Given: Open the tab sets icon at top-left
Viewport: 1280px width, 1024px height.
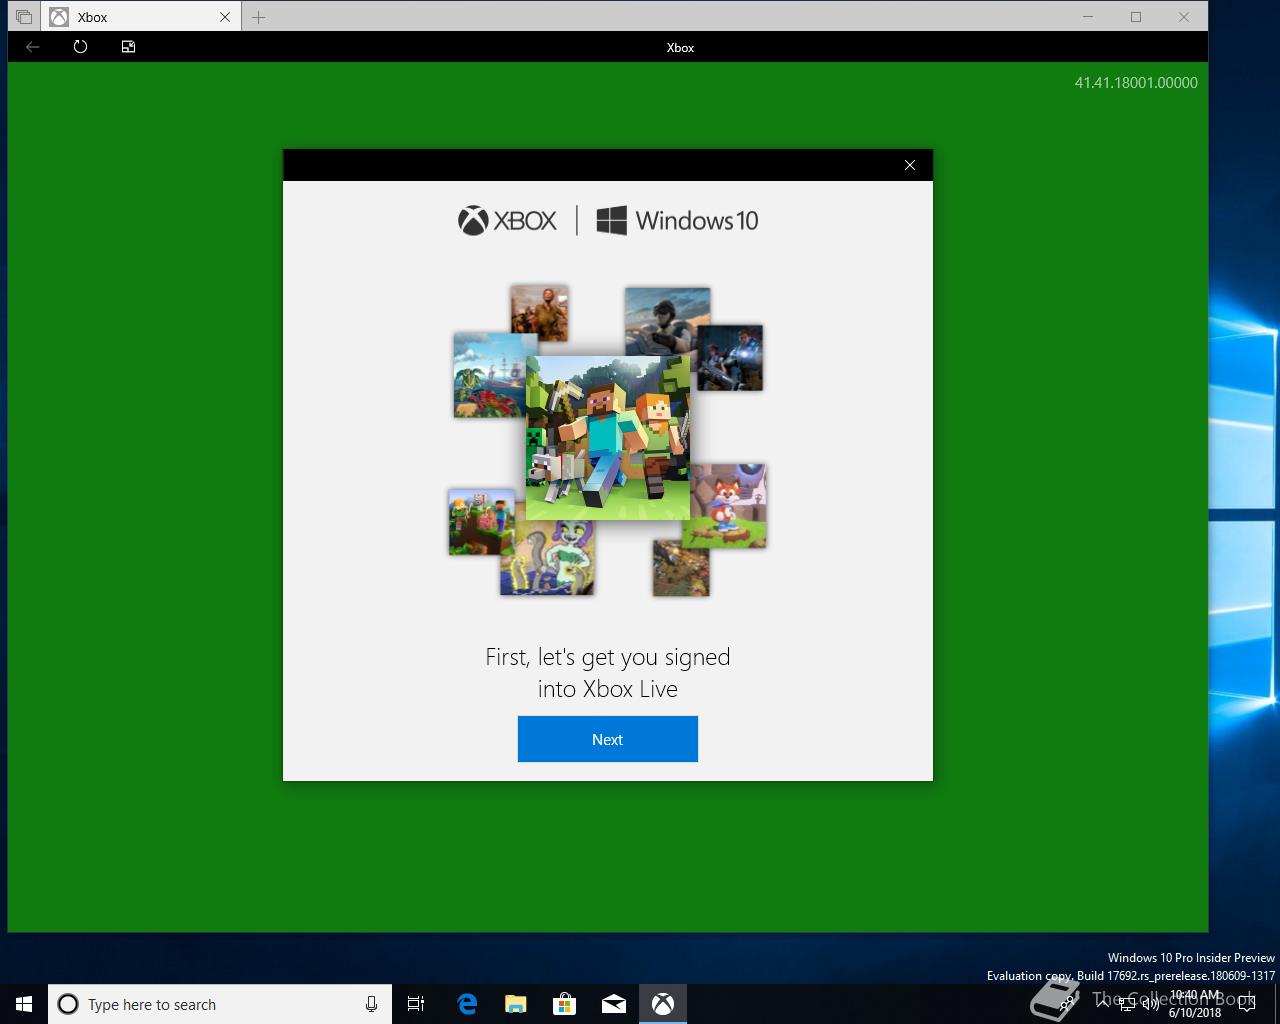Looking at the screenshot, I should coord(24,17).
